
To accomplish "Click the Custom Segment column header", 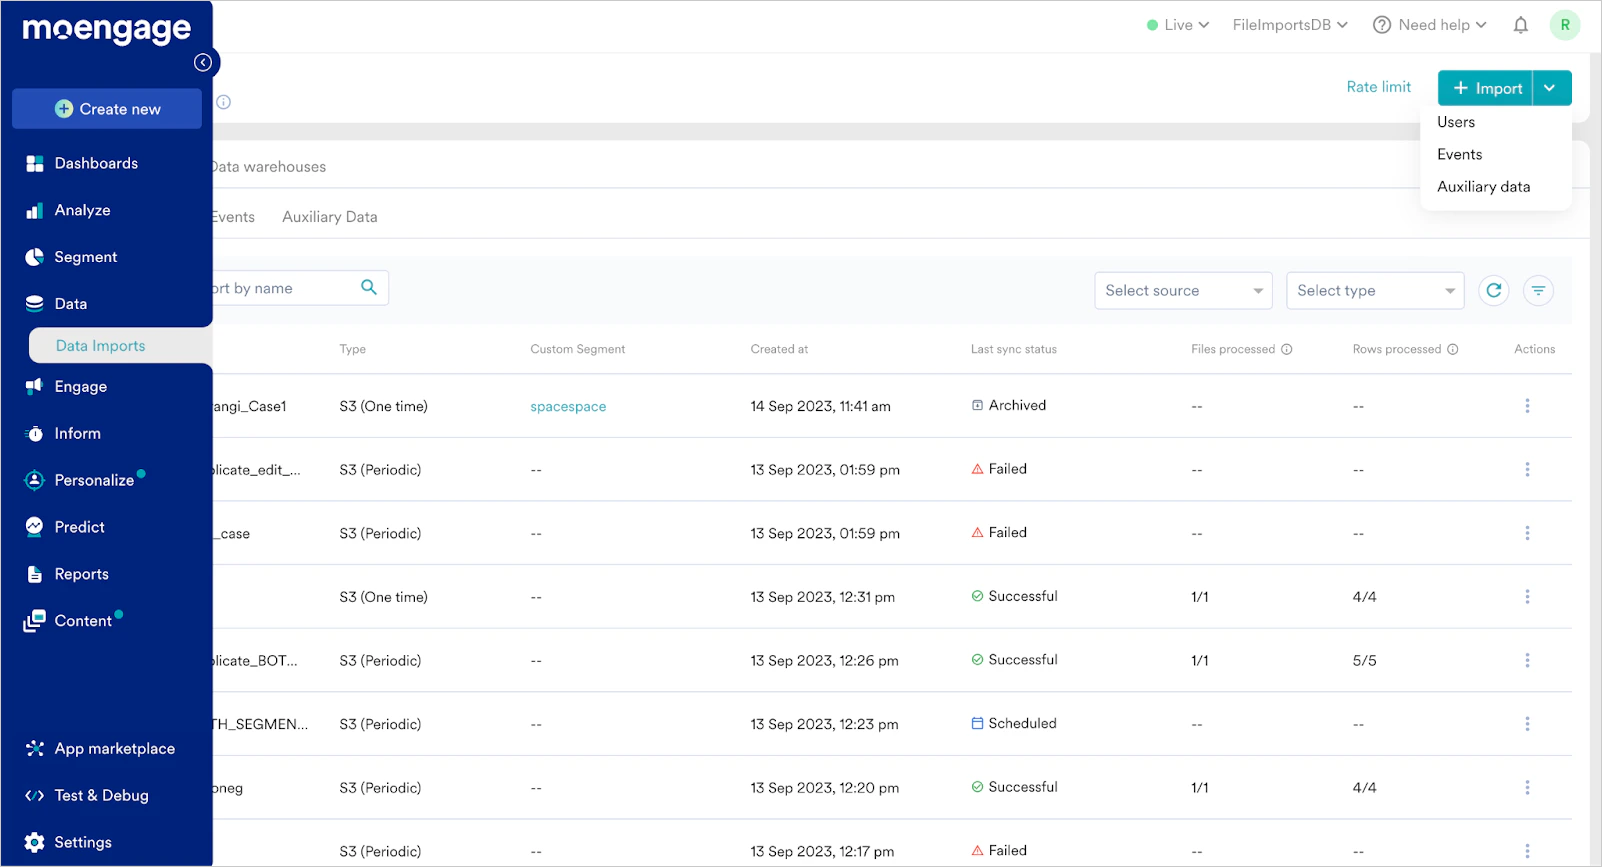I will [578, 349].
